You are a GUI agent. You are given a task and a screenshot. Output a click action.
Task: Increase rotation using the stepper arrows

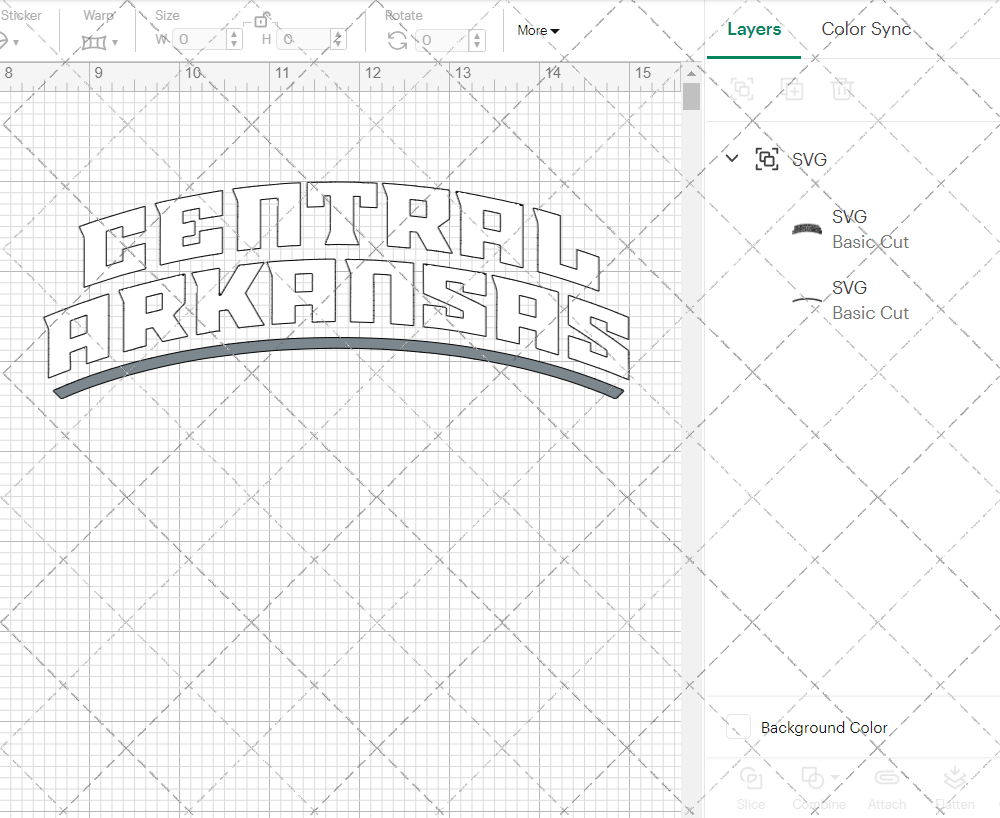[477, 36]
